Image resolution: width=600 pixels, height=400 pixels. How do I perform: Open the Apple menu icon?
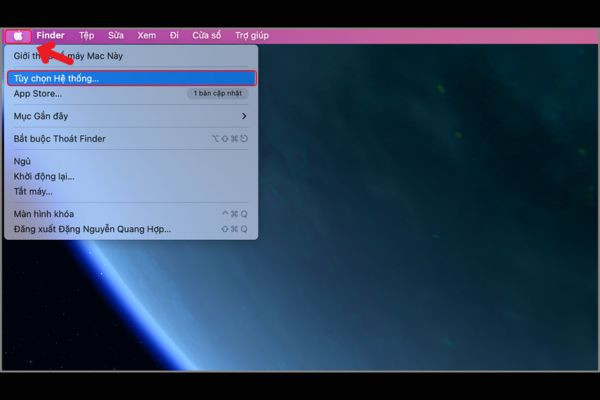point(18,36)
